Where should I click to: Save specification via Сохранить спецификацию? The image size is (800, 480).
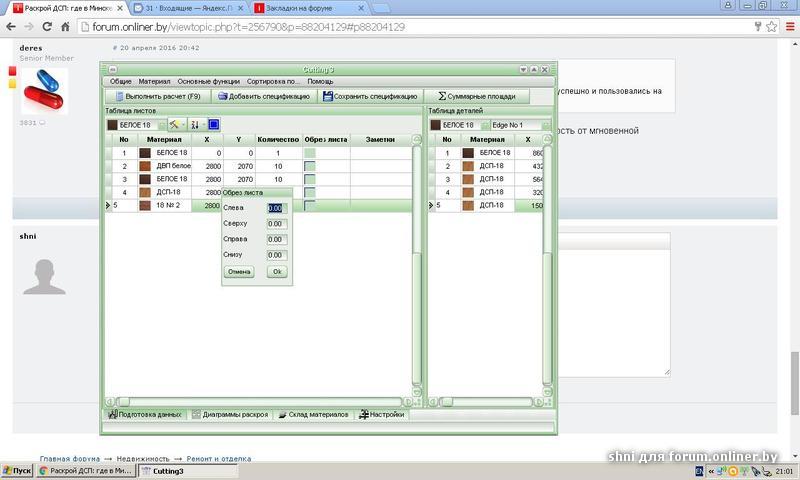click(370, 96)
